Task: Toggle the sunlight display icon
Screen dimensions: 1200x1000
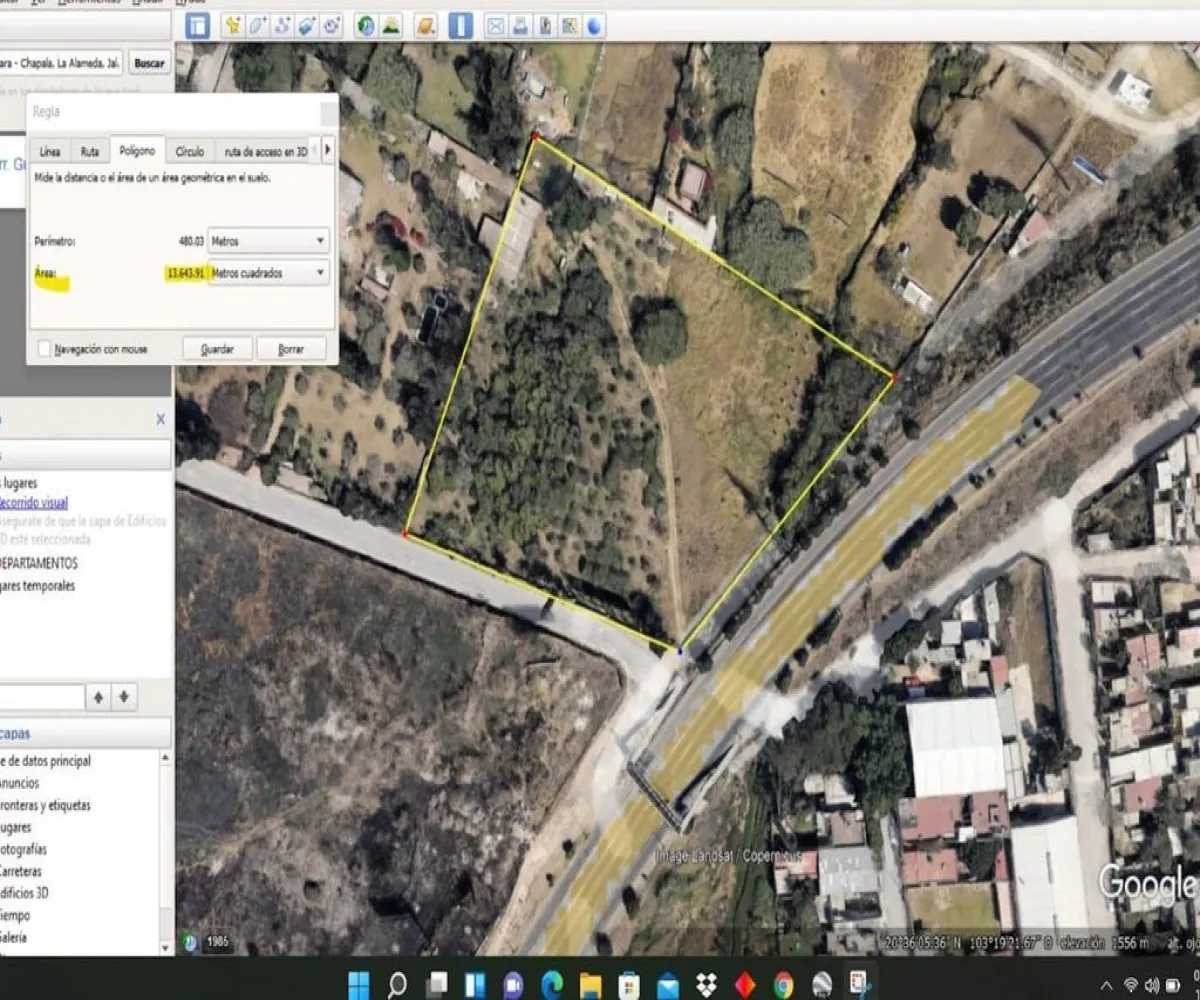Action: click(x=391, y=27)
